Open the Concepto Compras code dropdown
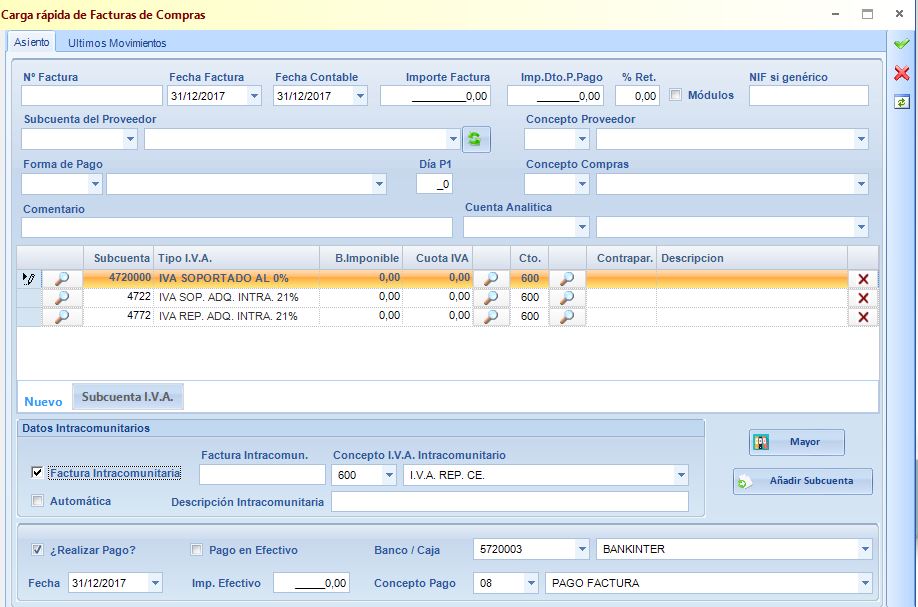 point(582,184)
